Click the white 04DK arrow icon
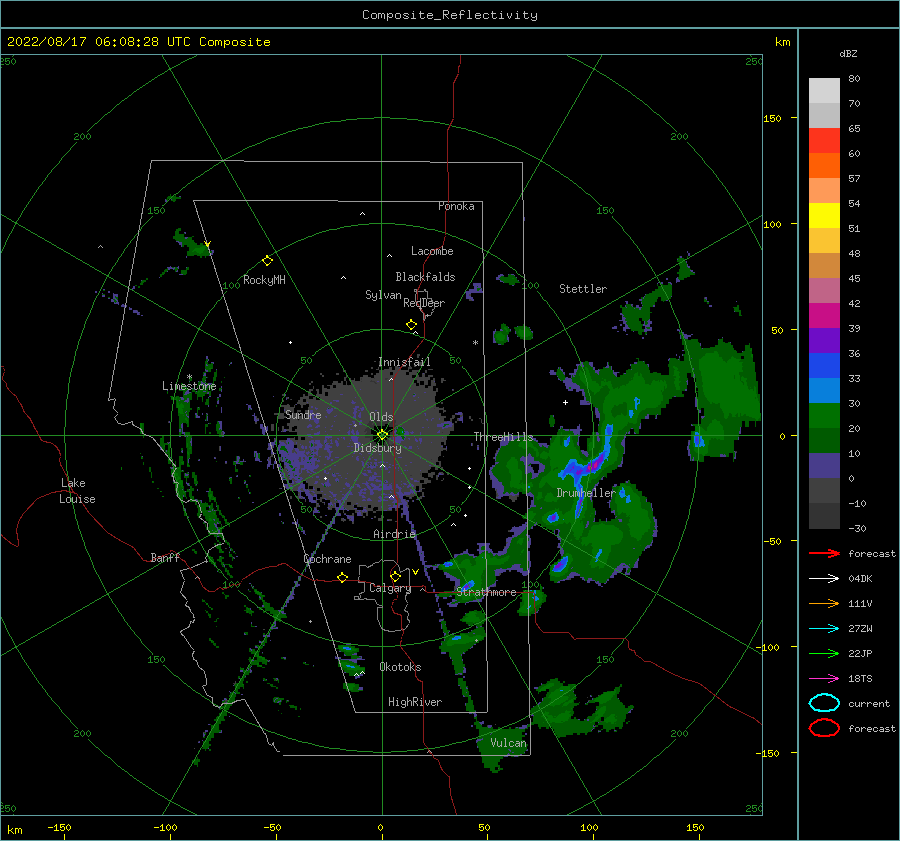The height and width of the screenshot is (841, 900). click(824, 578)
